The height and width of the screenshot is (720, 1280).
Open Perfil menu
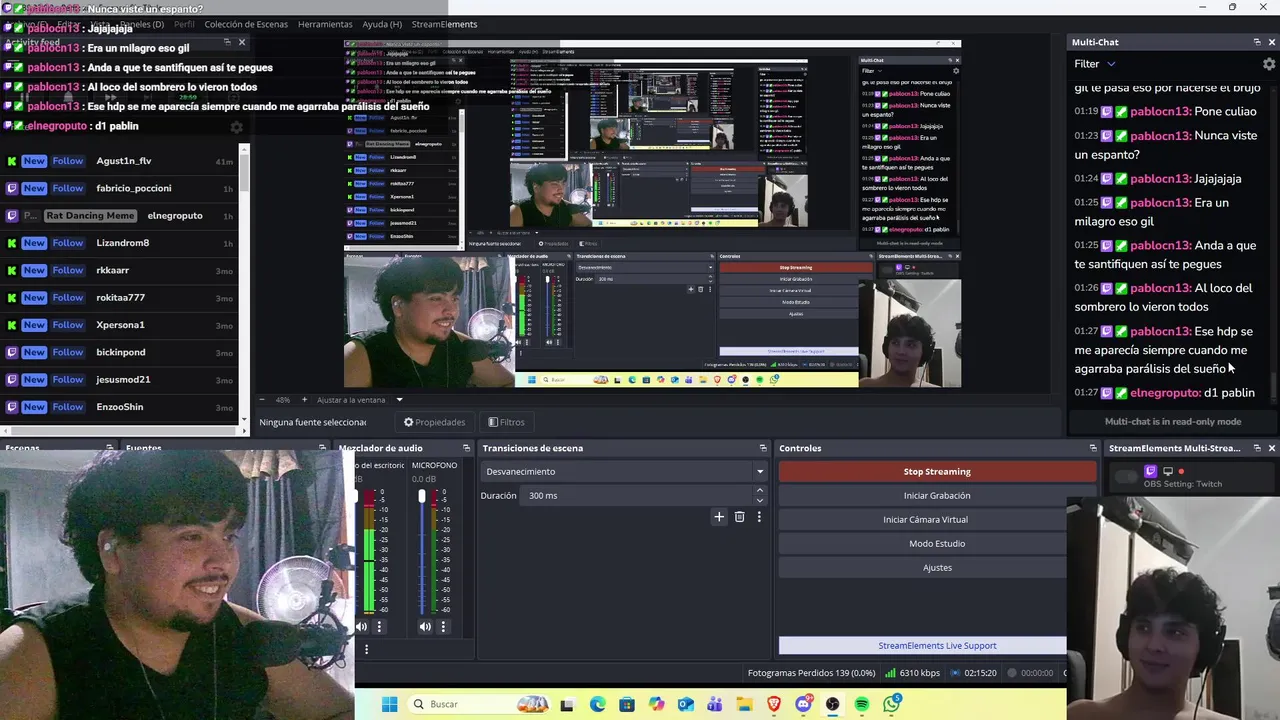[184, 24]
